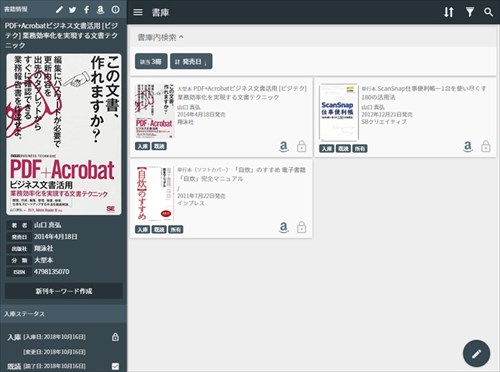This screenshot has height=372, width=500.
Task: Open the sort order icon in top bar
Action: click(449, 12)
